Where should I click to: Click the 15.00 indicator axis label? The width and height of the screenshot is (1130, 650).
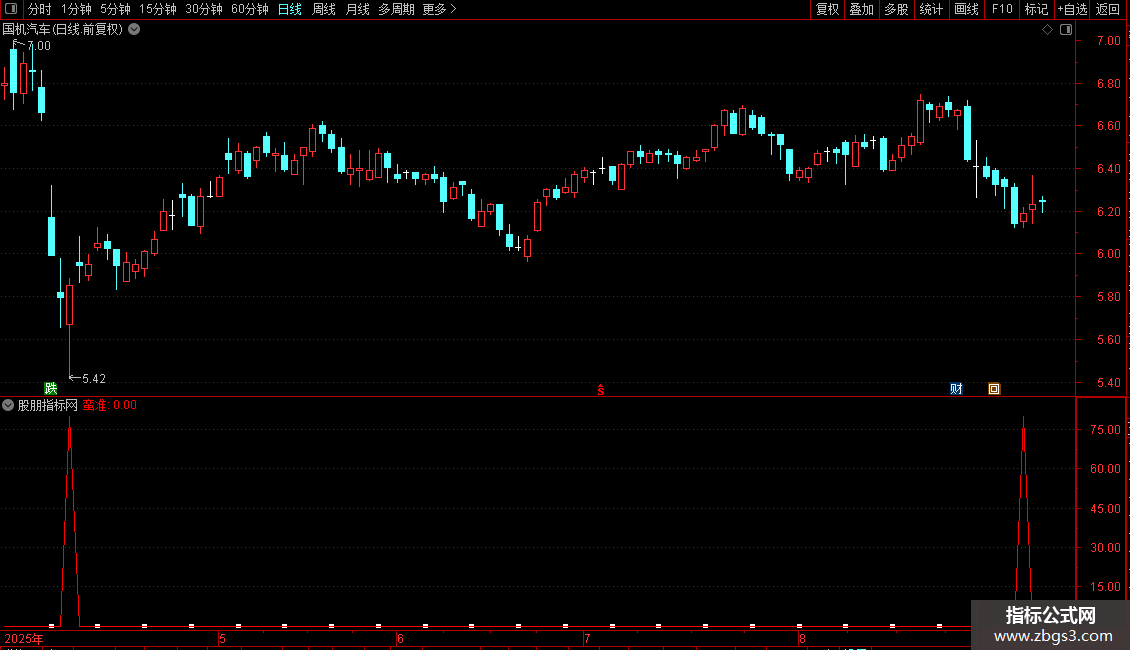coord(1105,587)
